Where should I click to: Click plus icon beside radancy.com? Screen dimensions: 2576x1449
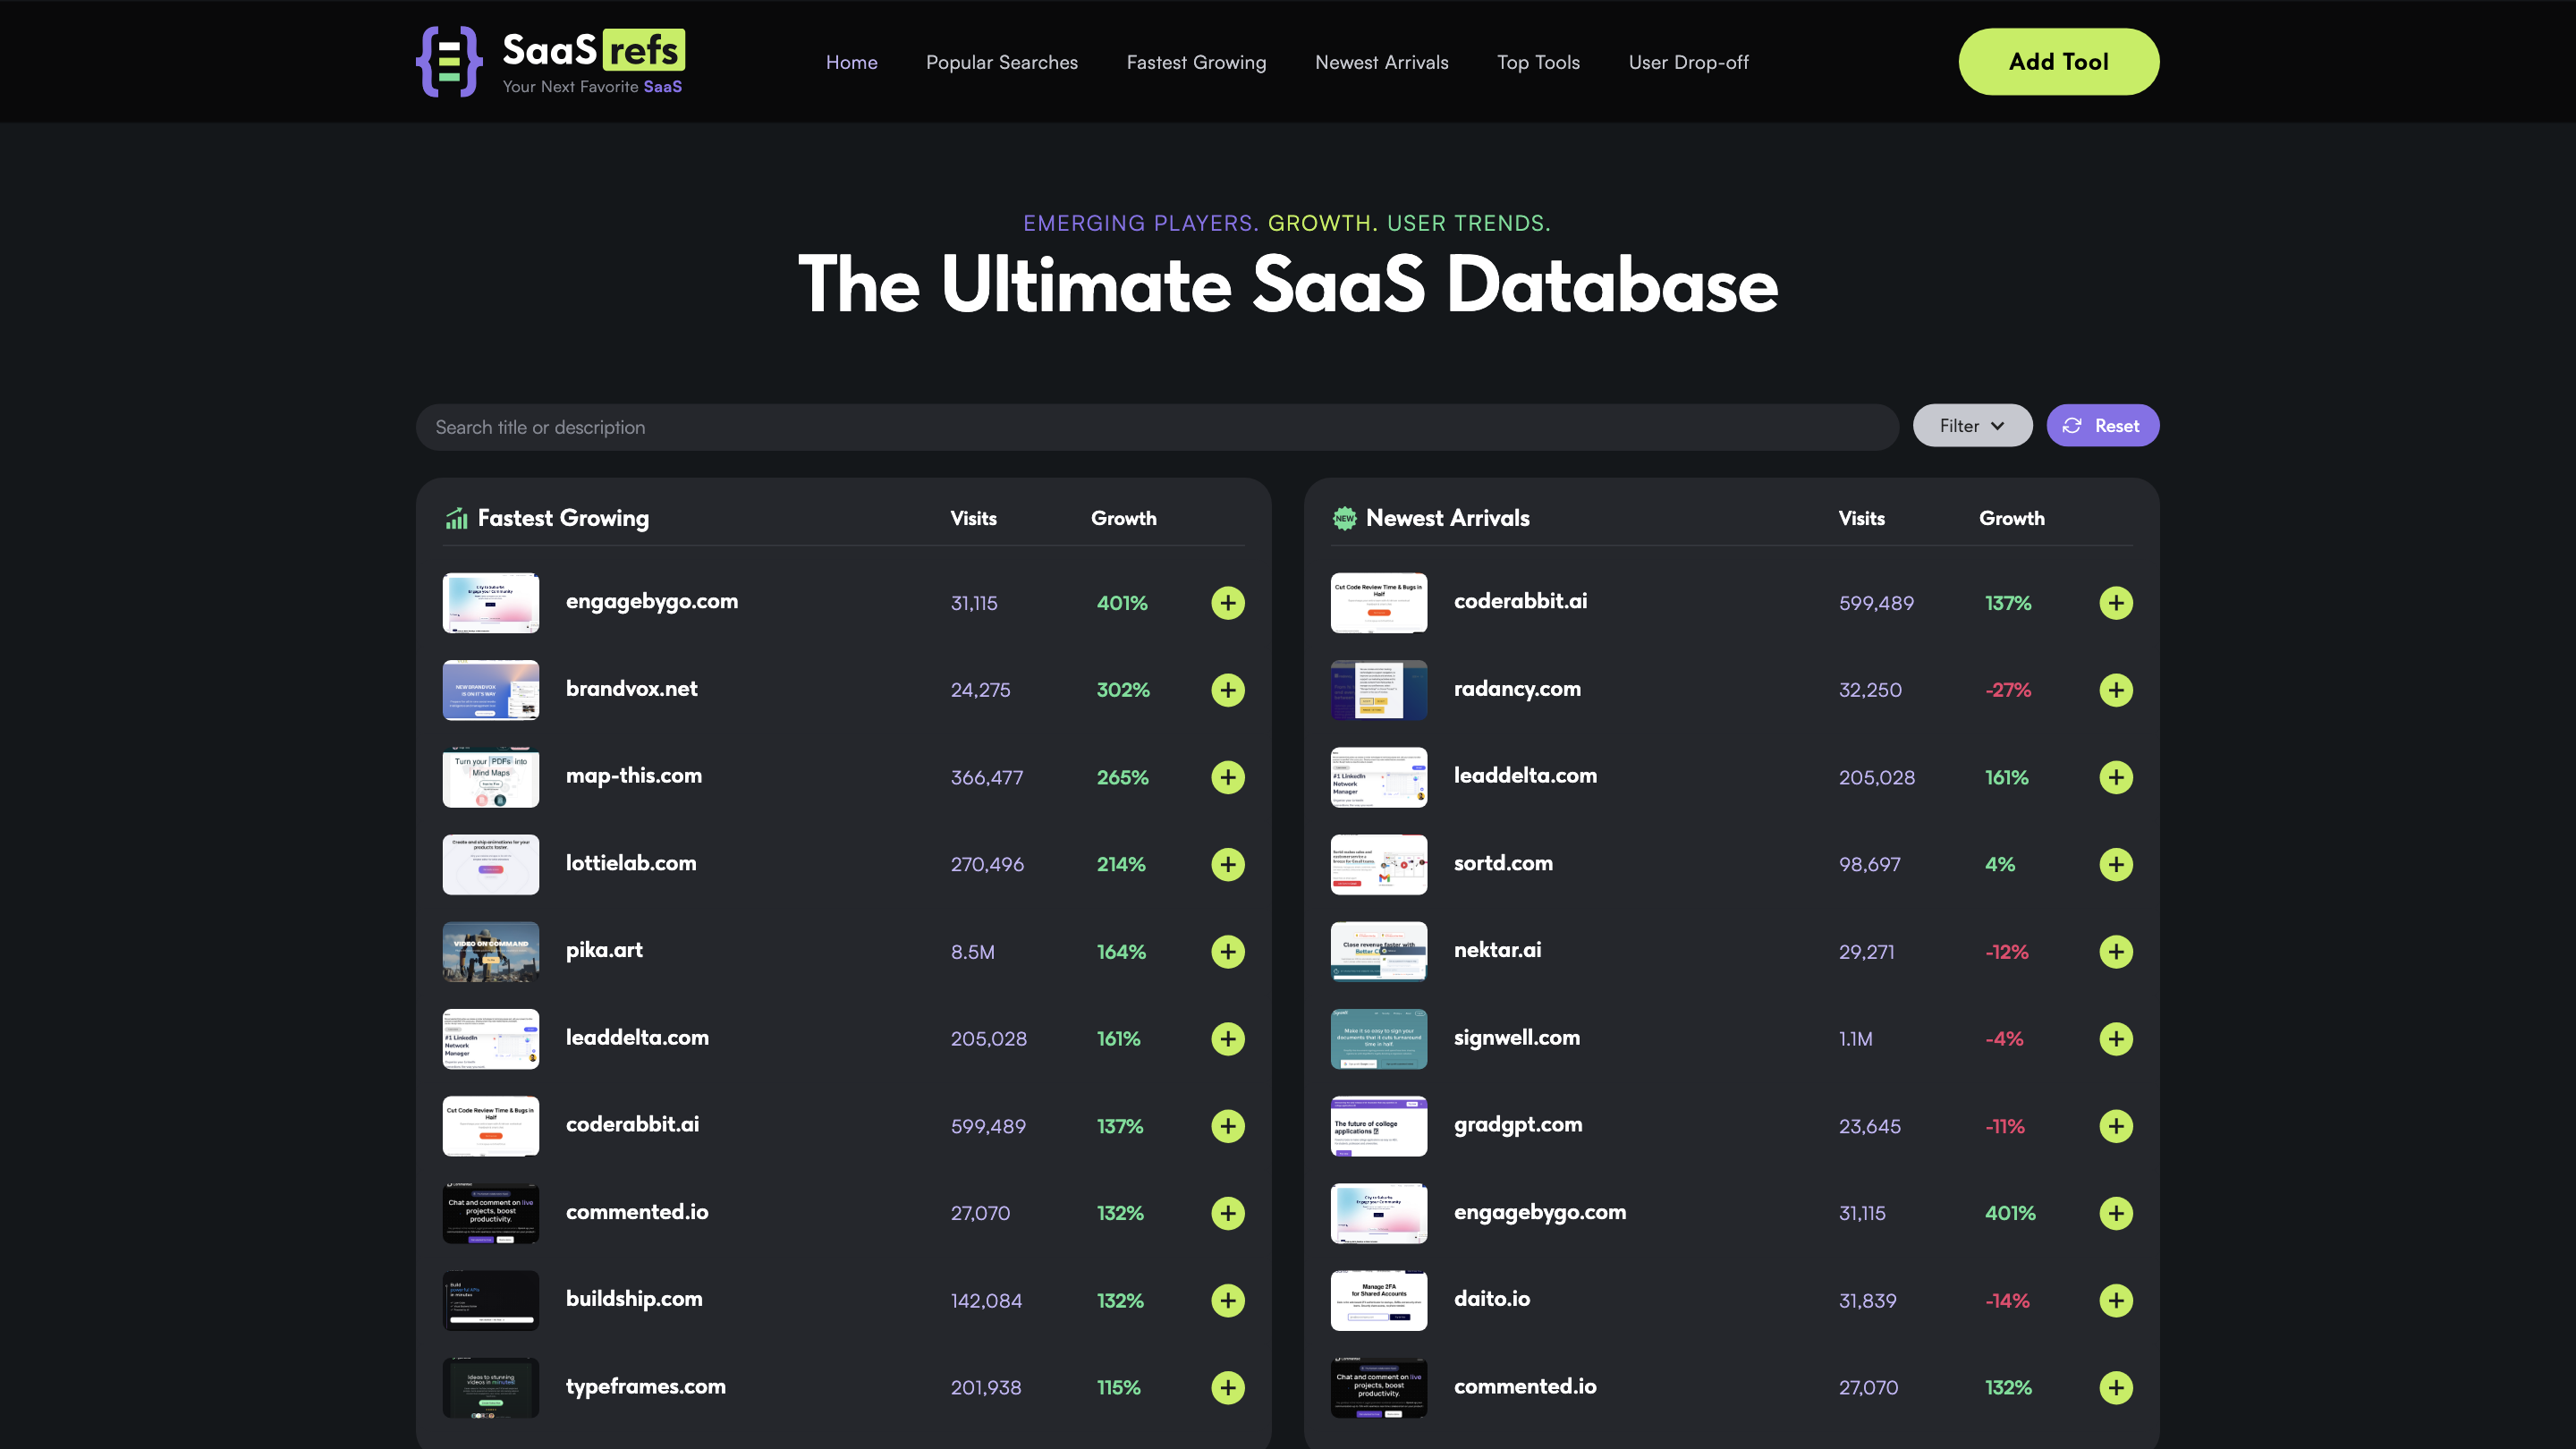click(x=2115, y=690)
